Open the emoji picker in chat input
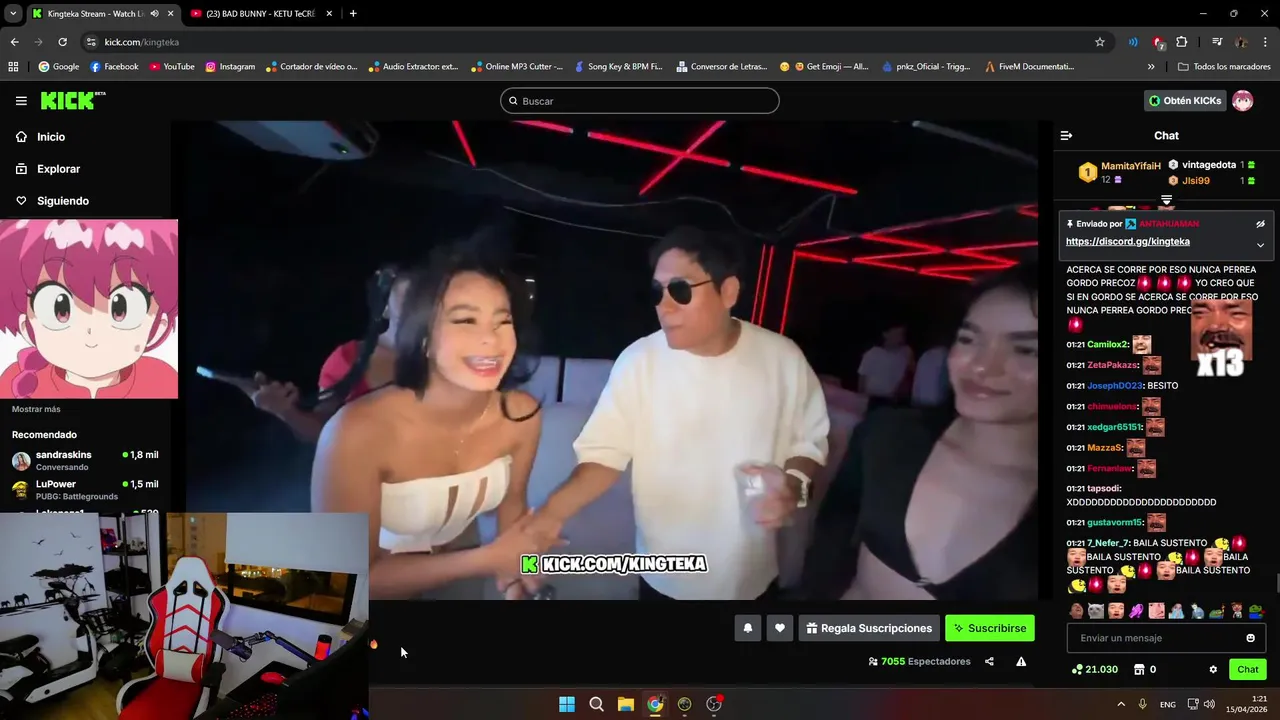This screenshot has height=720, width=1280. tap(1250, 638)
